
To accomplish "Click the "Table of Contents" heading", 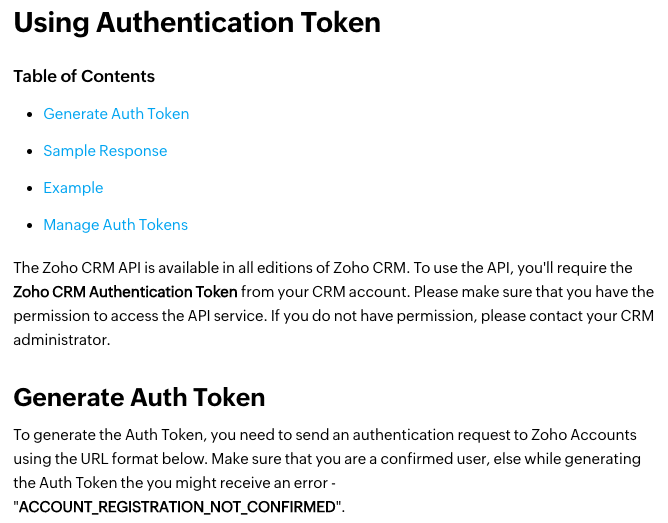I will tap(84, 76).
